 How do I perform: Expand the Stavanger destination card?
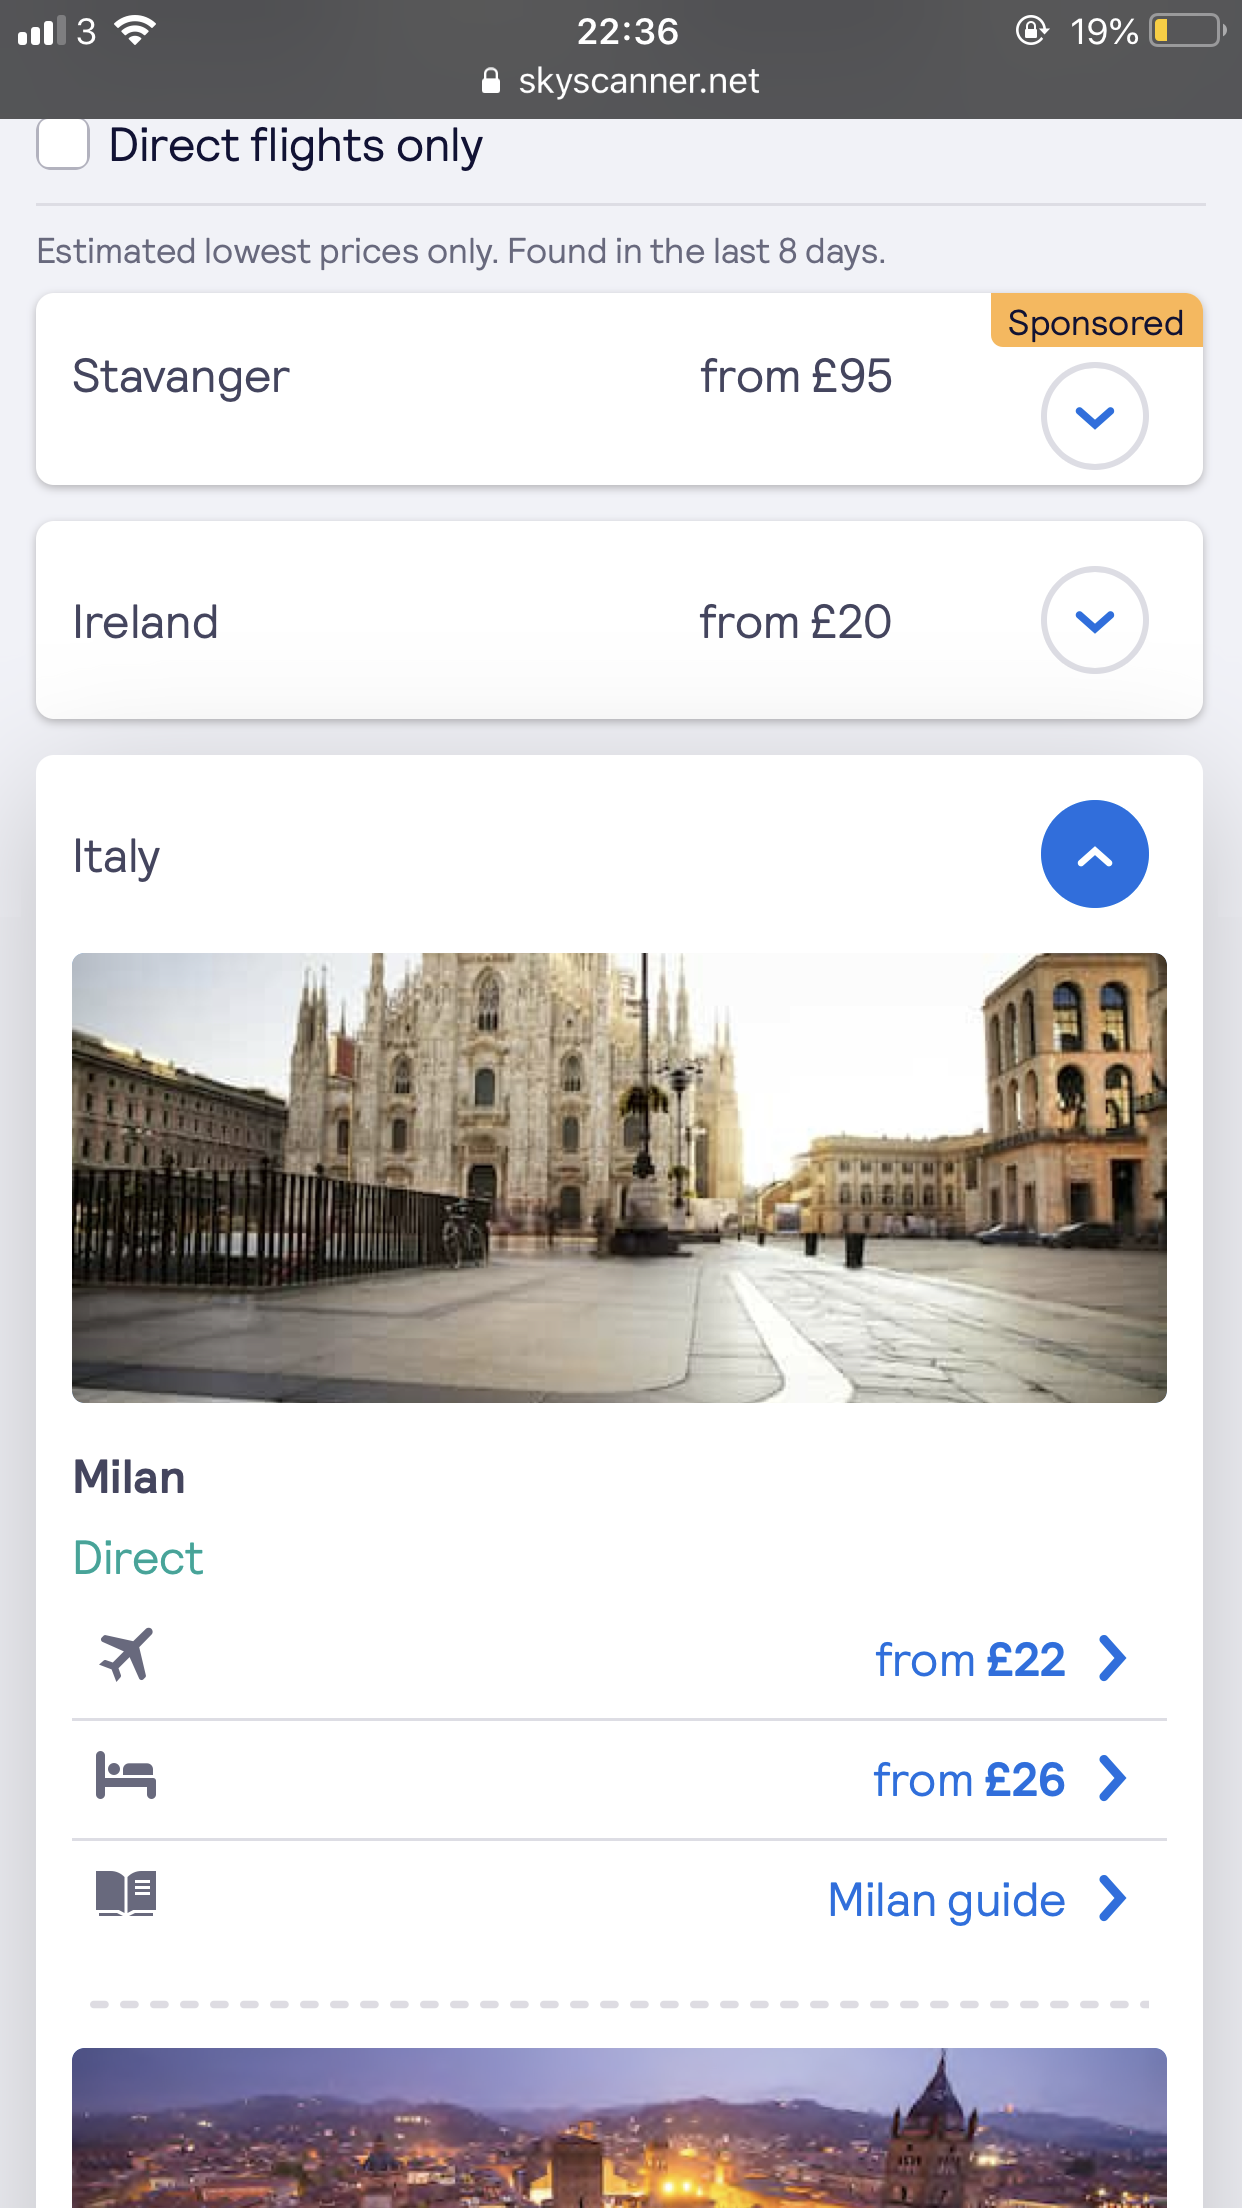(1094, 415)
